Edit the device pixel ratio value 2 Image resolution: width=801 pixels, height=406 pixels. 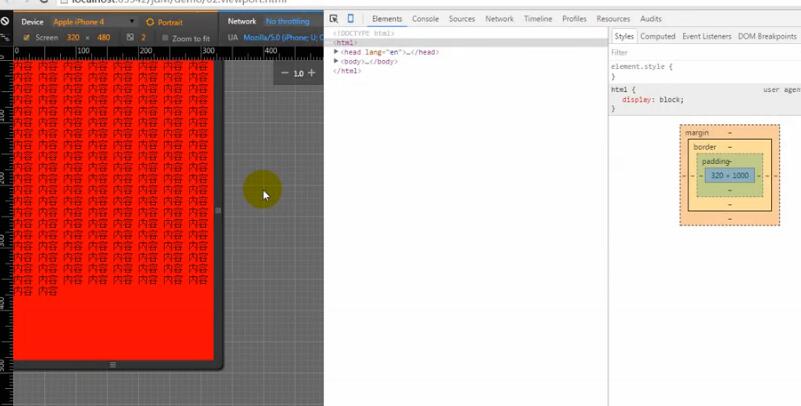point(144,38)
